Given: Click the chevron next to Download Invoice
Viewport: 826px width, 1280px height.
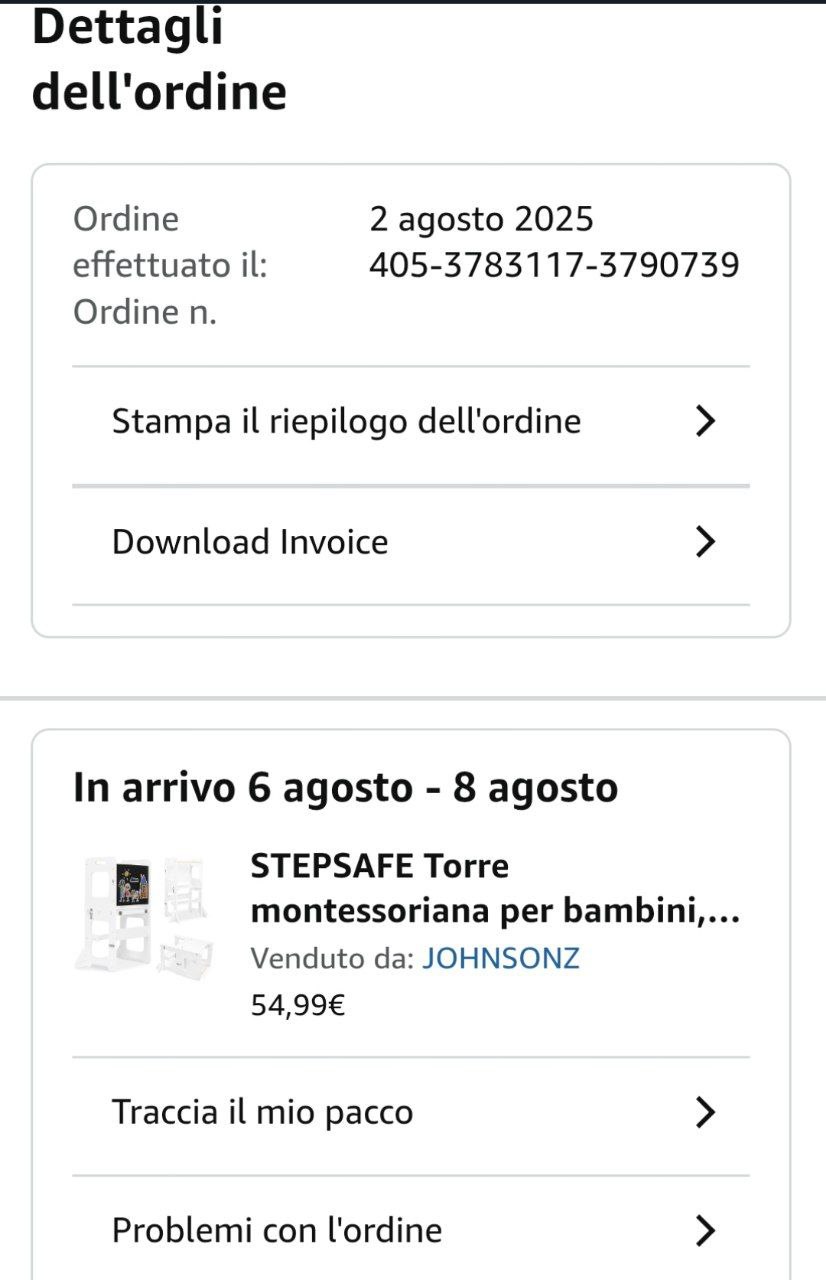Looking at the screenshot, I should (x=706, y=542).
